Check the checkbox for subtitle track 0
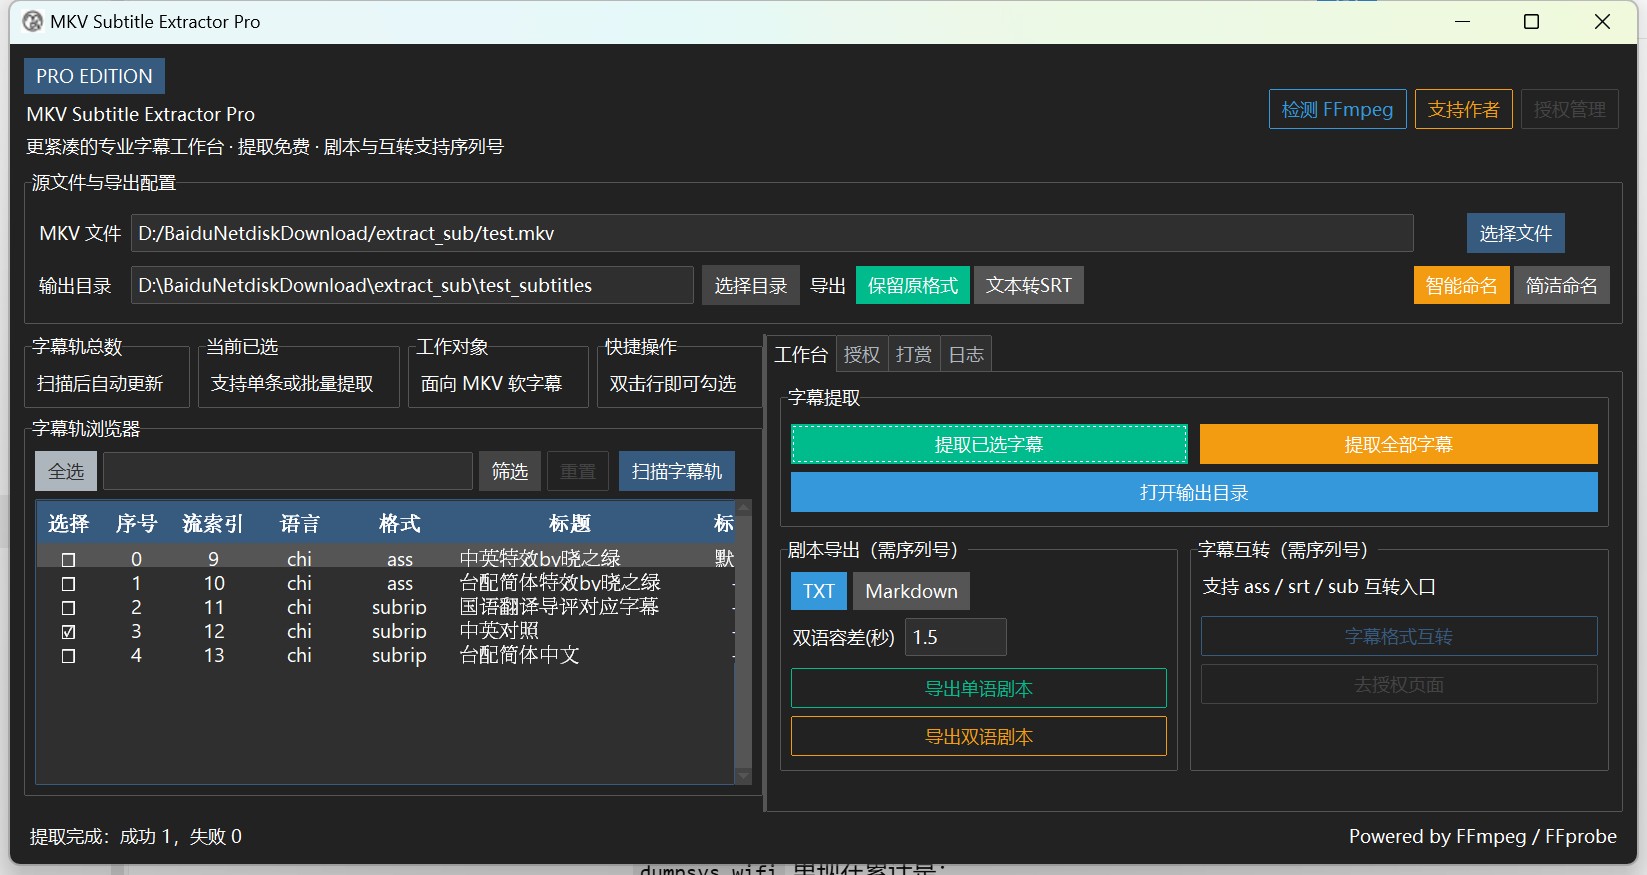Image resolution: width=1647 pixels, height=875 pixels. click(x=68, y=560)
